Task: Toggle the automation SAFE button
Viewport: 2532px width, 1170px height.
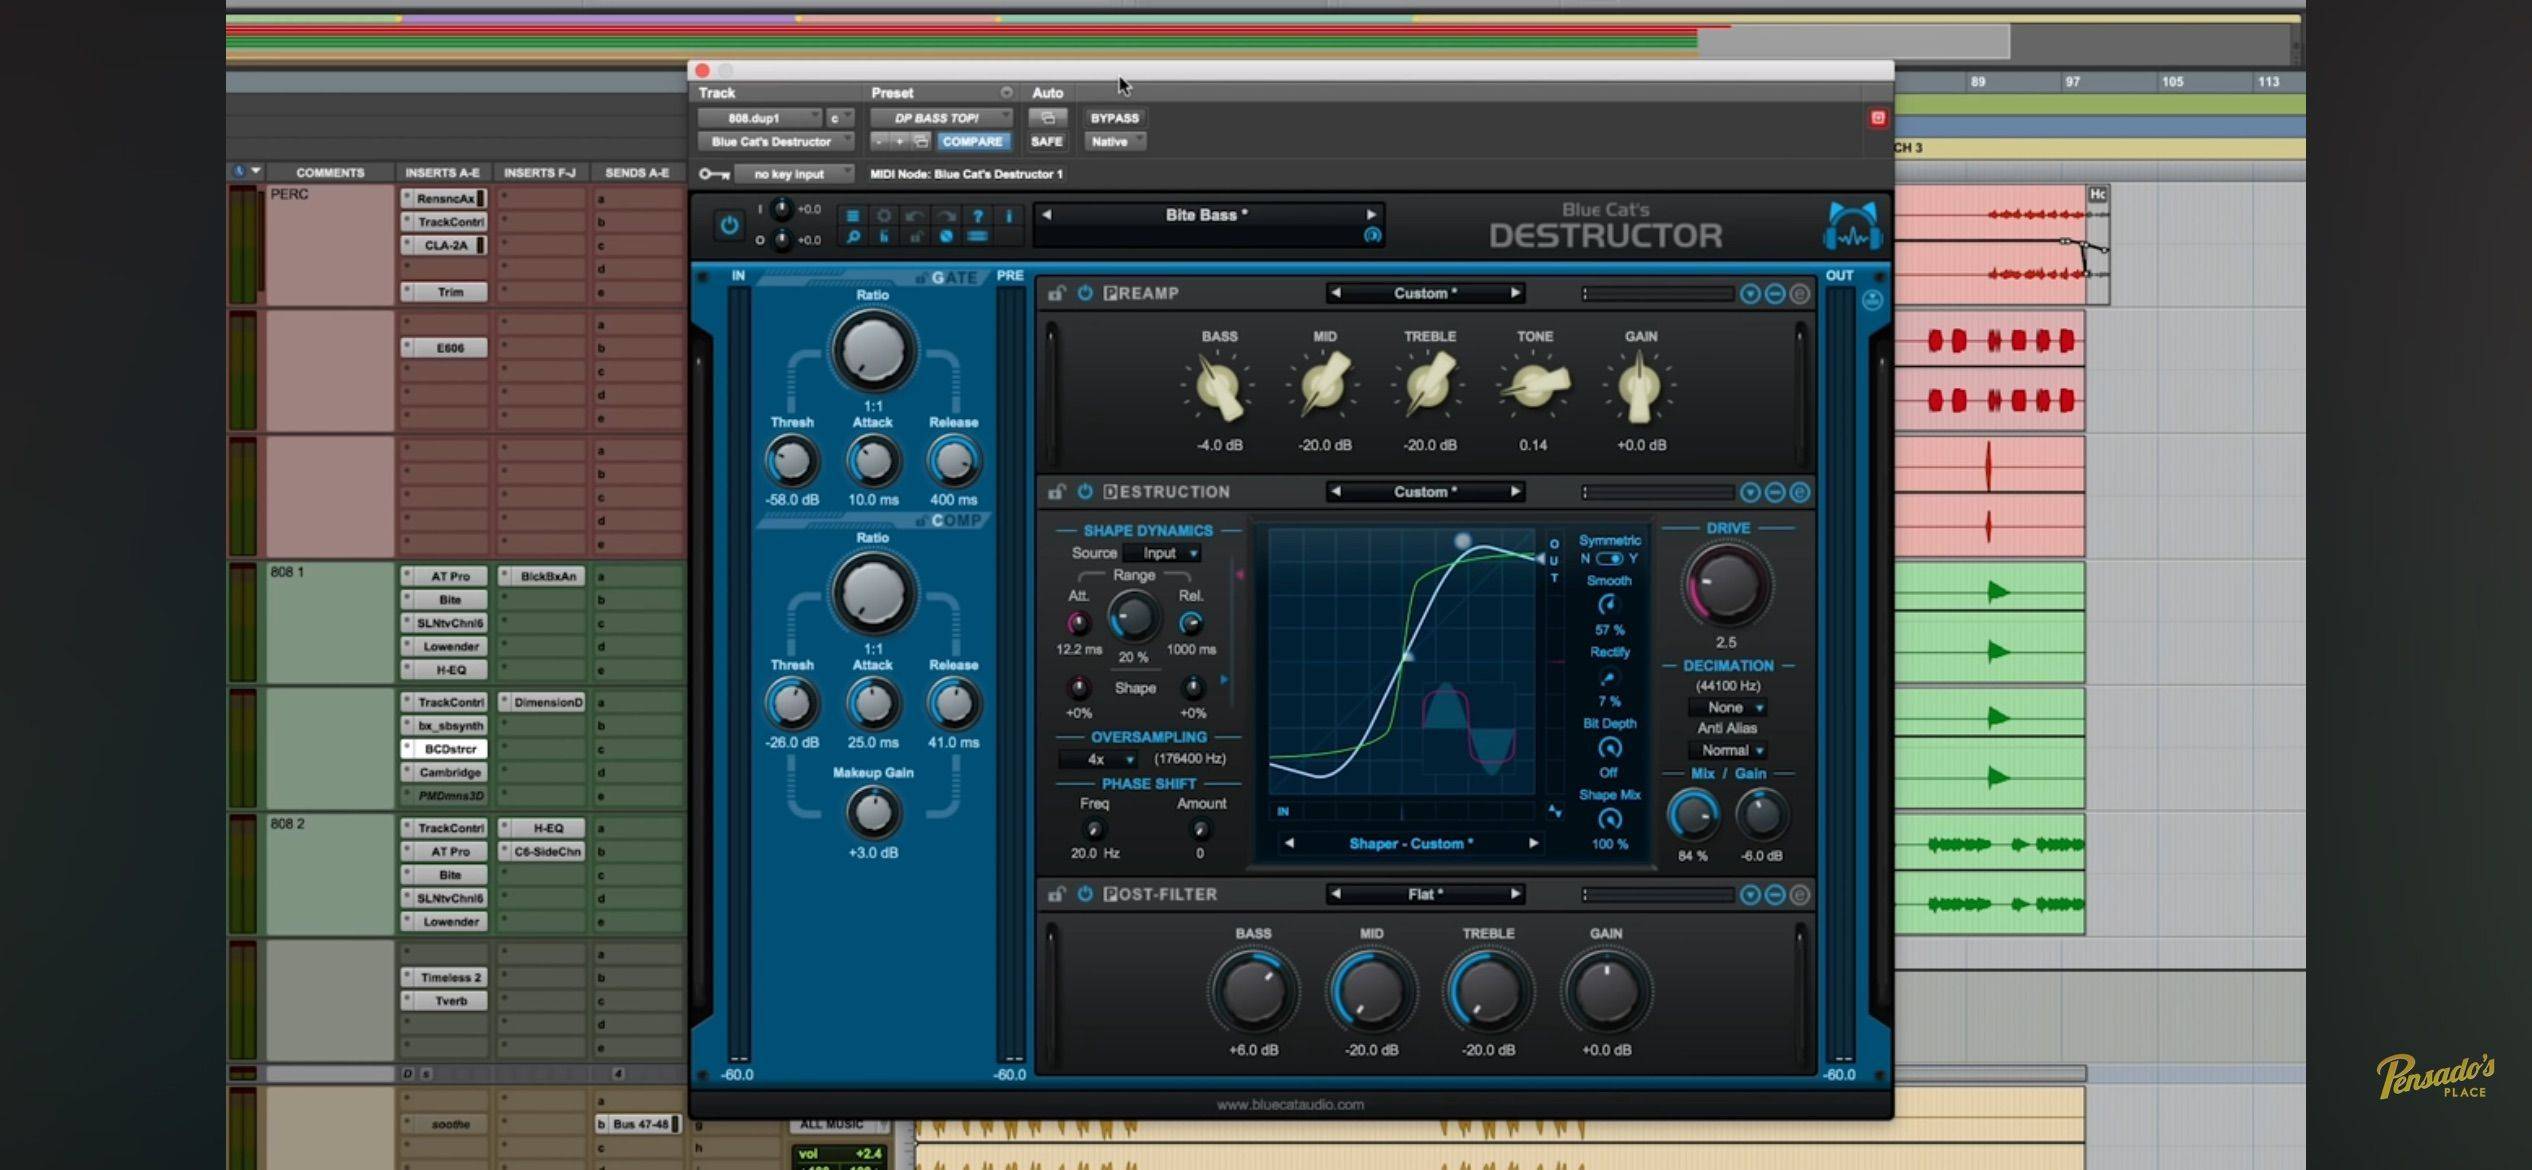Action: pyautogui.click(x=1047, y=142)
